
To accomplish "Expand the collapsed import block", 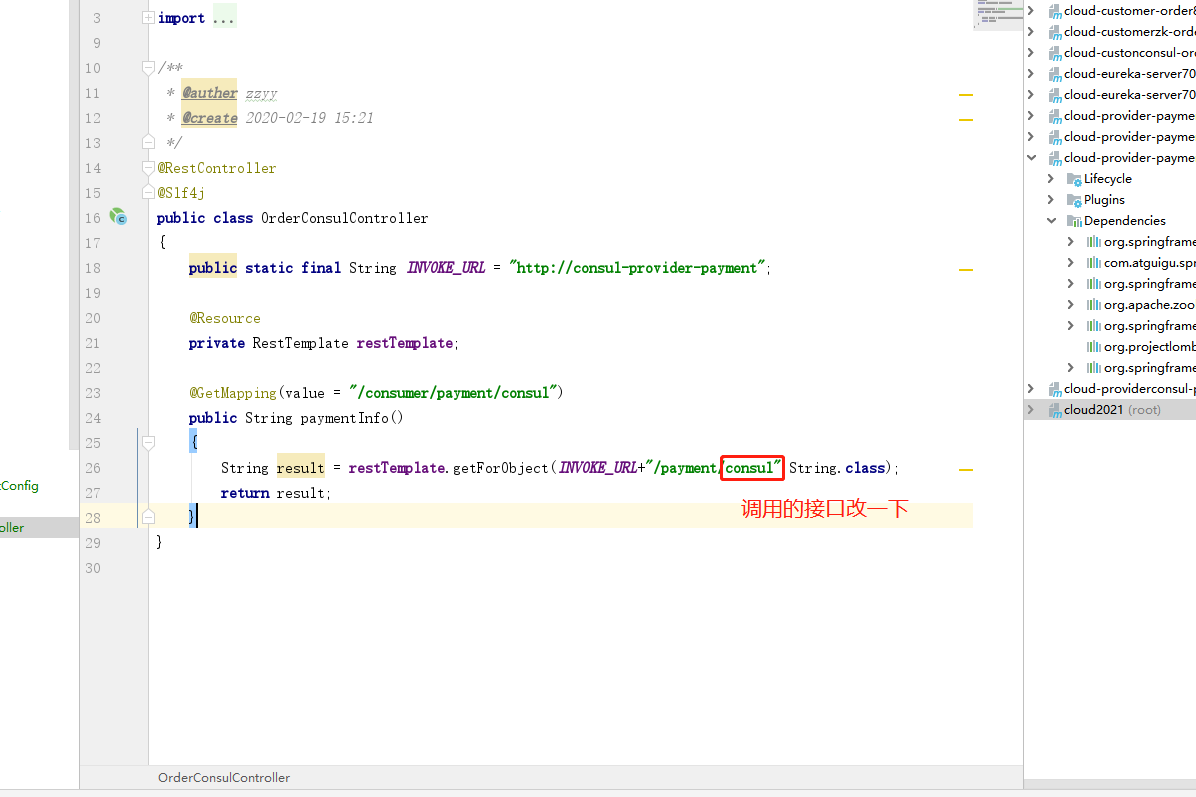I will (x=148, y=18).
